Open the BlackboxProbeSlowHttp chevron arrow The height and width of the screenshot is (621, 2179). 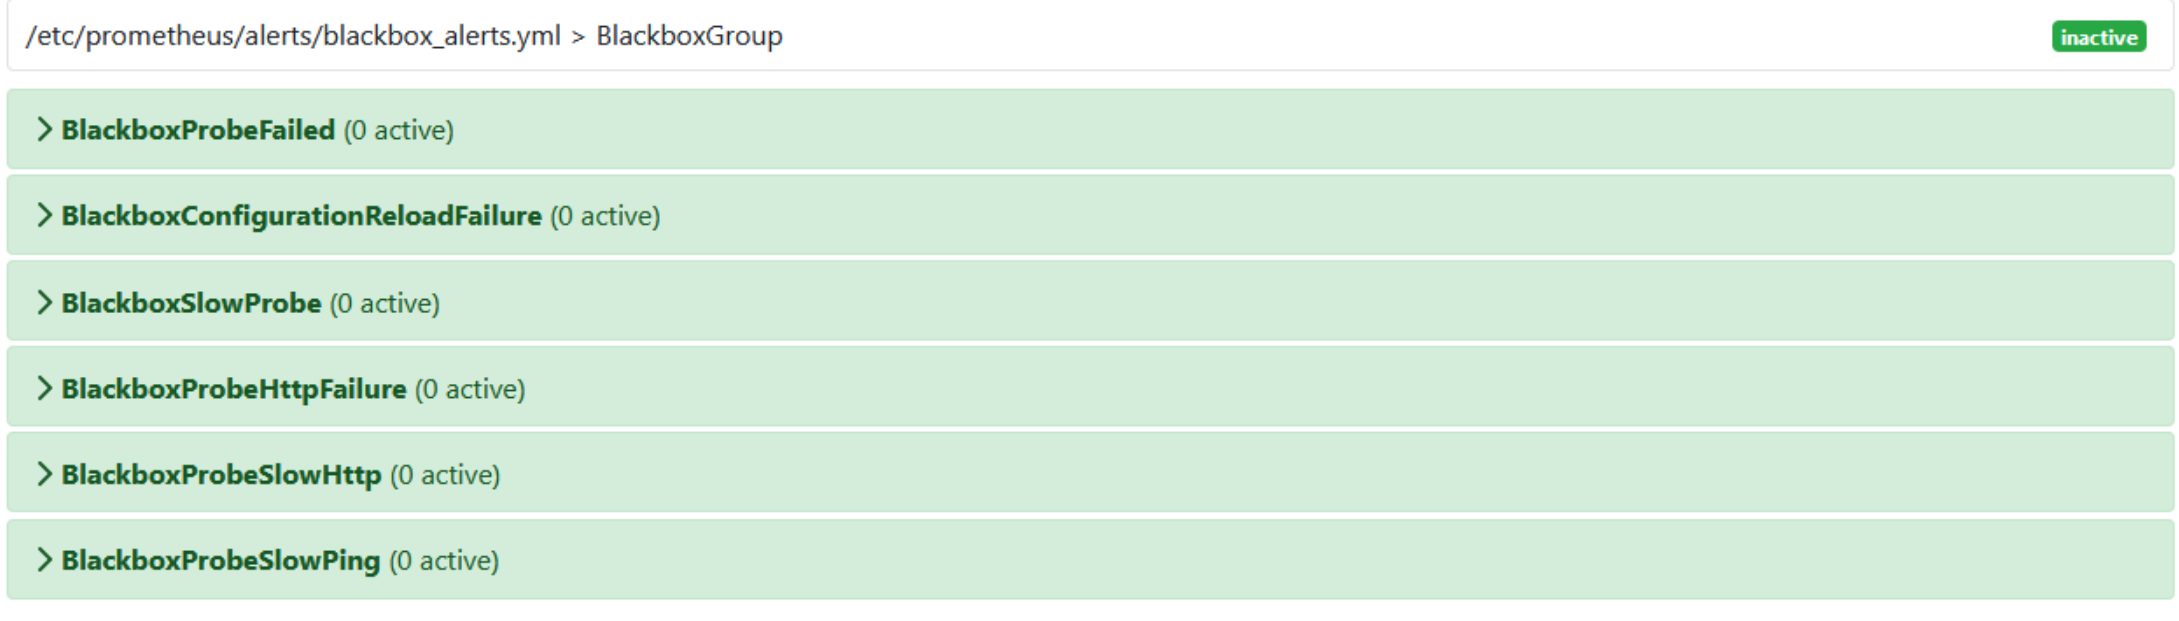pos(44,475)
